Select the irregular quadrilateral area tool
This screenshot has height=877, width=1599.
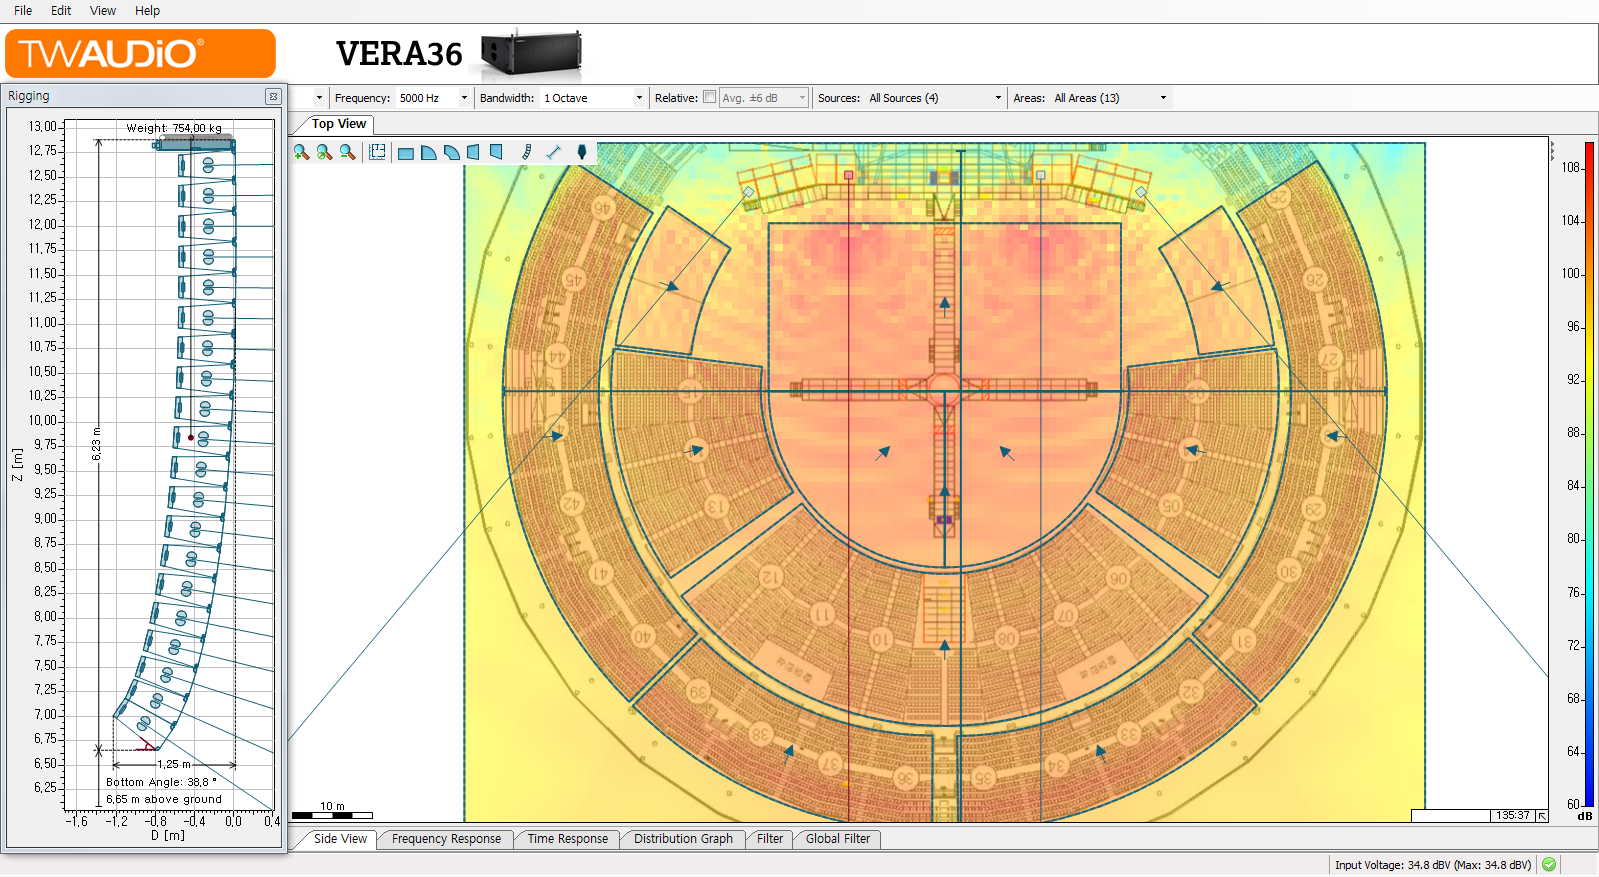496,153
